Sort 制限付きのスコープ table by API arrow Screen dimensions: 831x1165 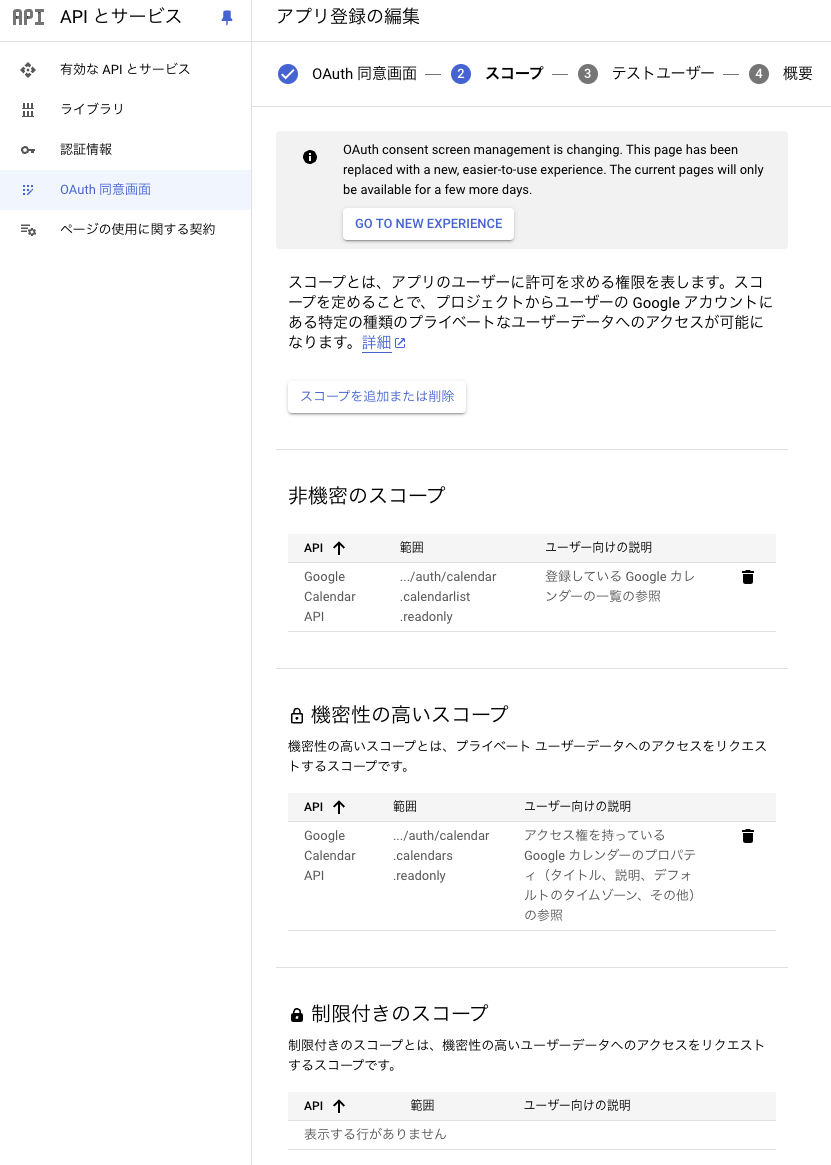pyautogui.click(x=339, y=1106)
